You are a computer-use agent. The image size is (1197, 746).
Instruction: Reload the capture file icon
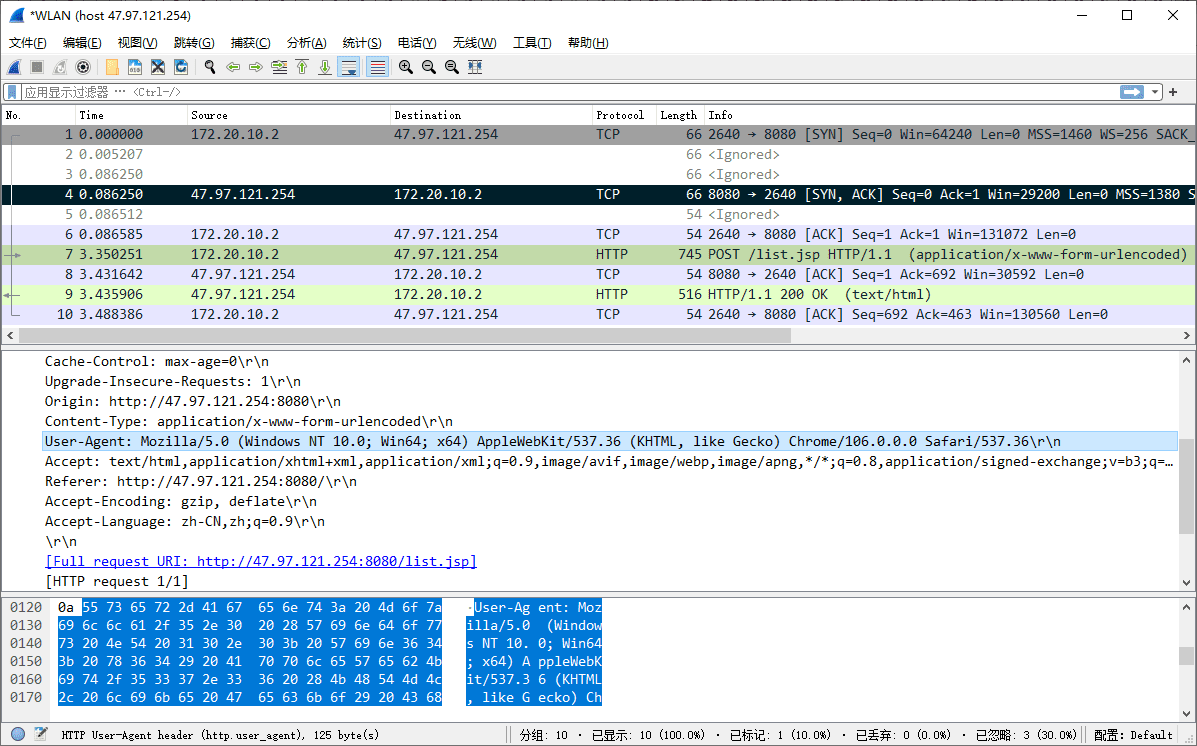[x=181, y=67]
